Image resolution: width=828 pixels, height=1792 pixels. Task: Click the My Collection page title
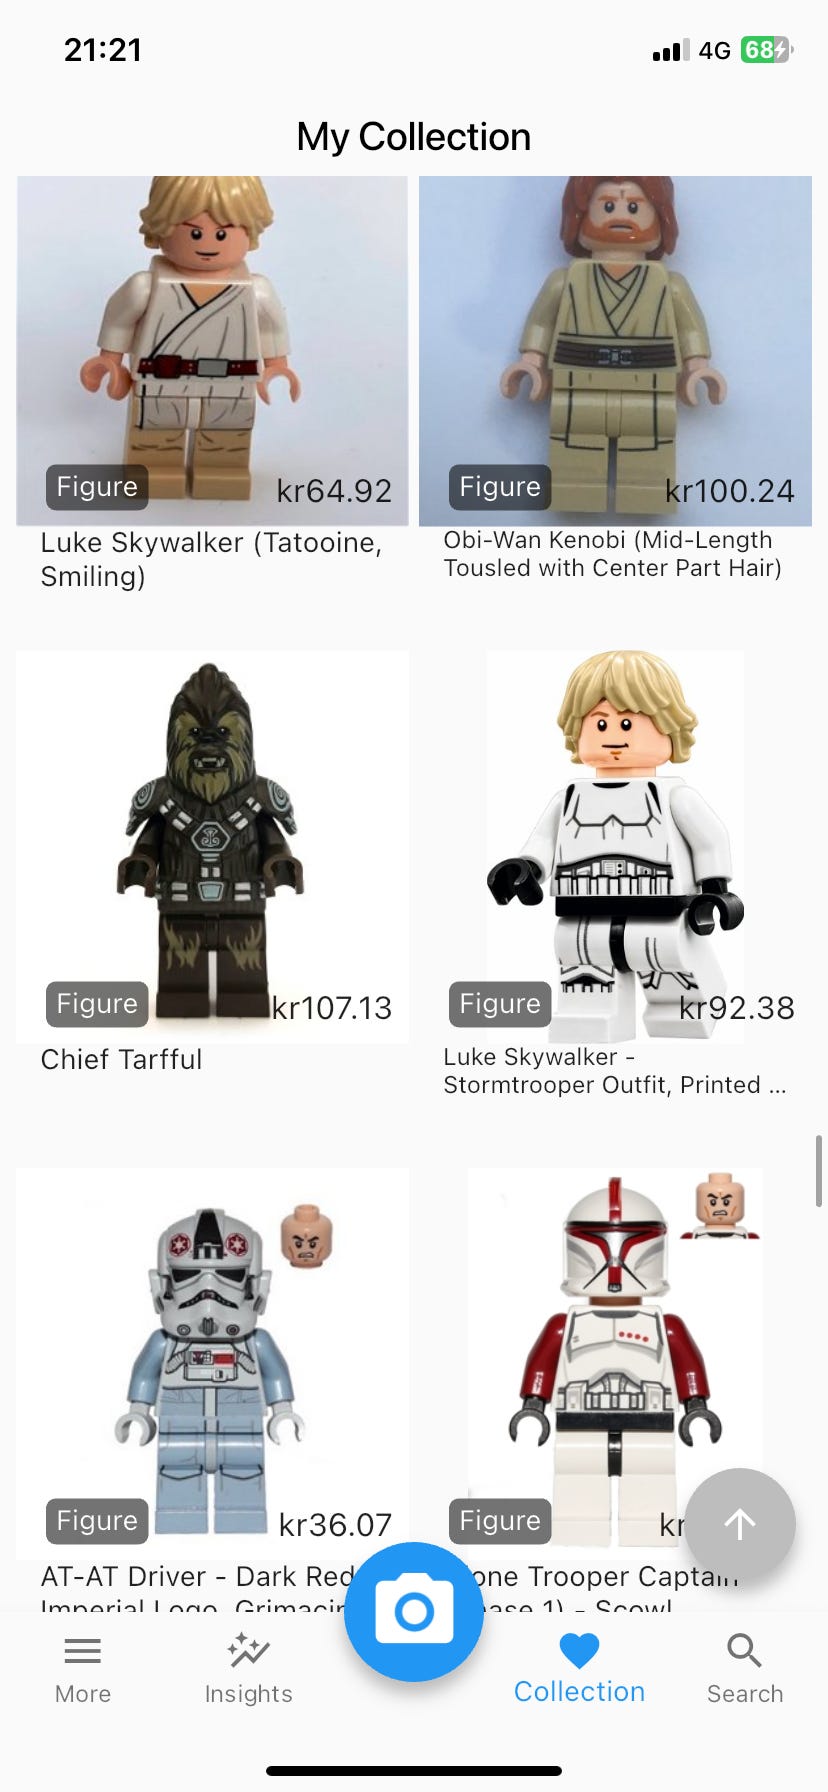[414, 137]
